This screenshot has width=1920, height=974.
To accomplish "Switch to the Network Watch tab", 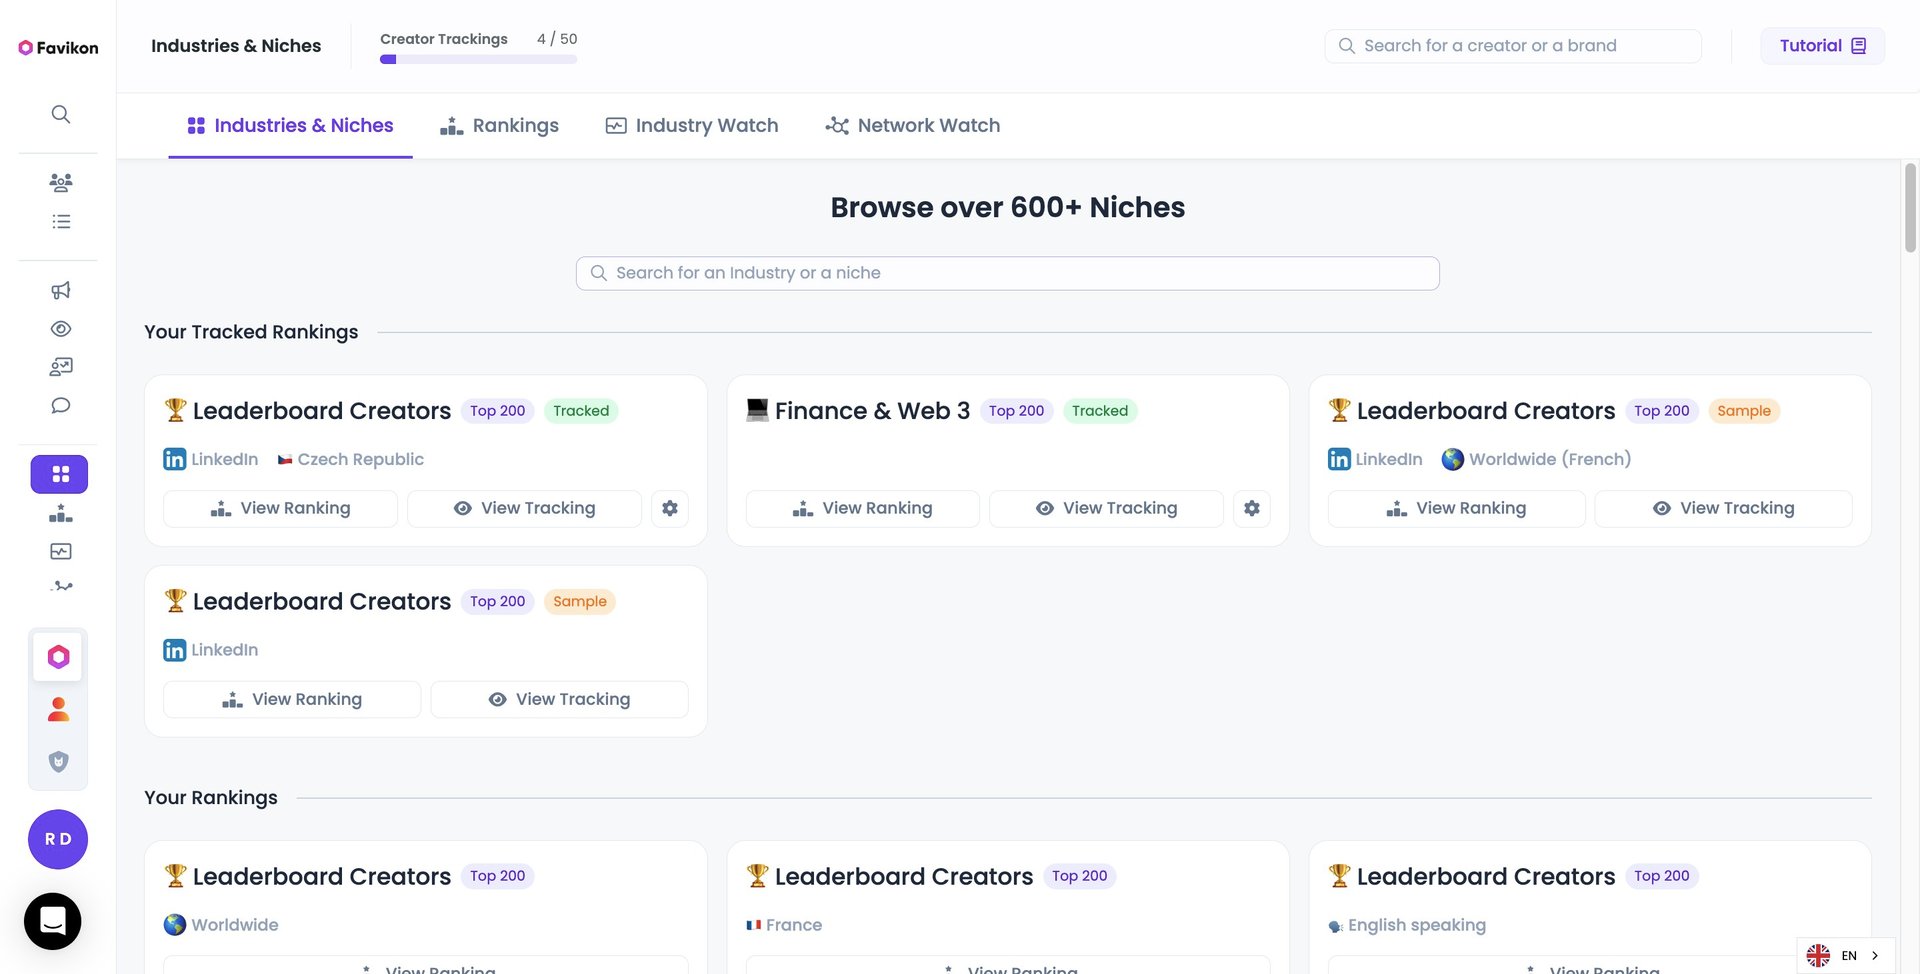I will point(912,126).
